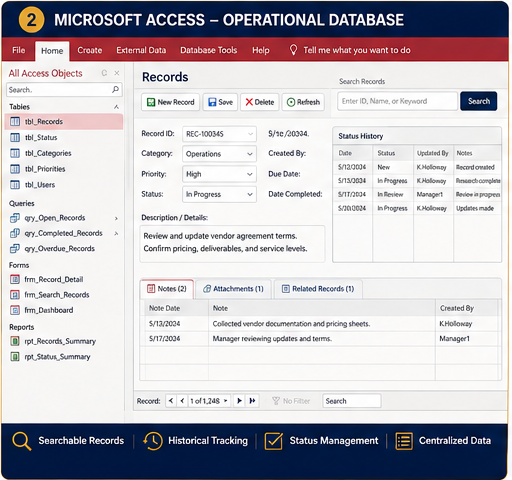512x480 pixels.
Task: Click the tbl_Users table icon
Action: [15, 185]
